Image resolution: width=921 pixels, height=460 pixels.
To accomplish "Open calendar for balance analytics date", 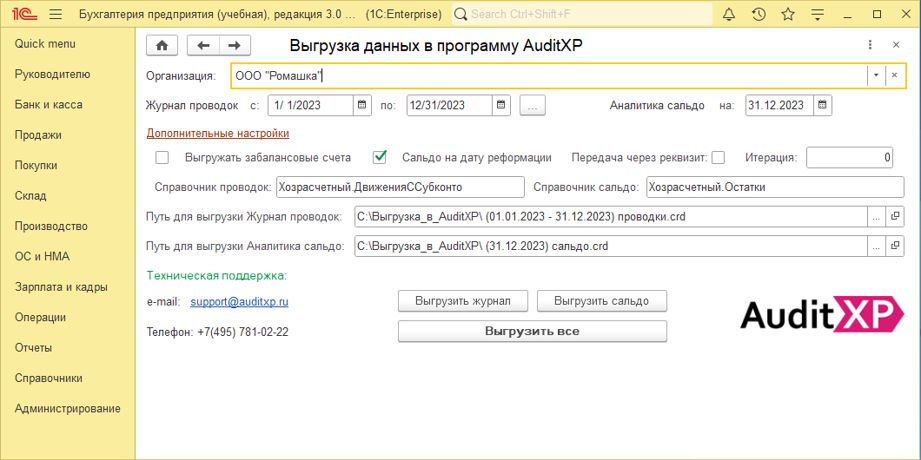I will [822, 105].
